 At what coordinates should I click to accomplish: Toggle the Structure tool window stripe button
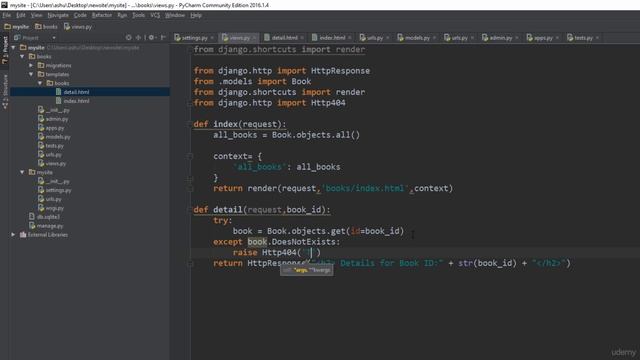[x=5, y=91]
